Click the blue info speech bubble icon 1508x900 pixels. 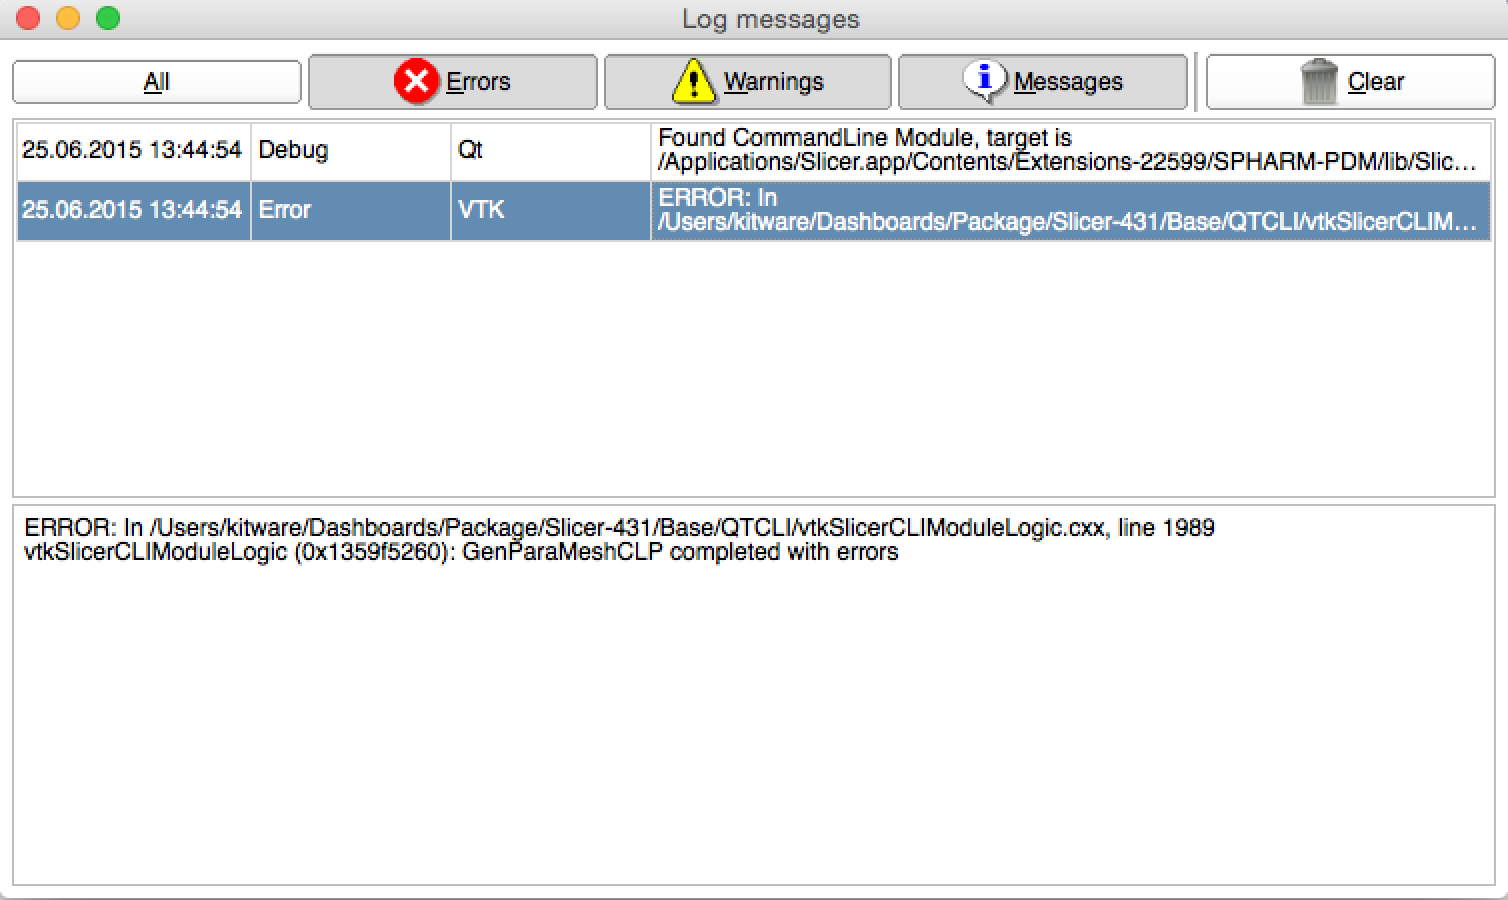pyautogui.click(x=984, y=80)
